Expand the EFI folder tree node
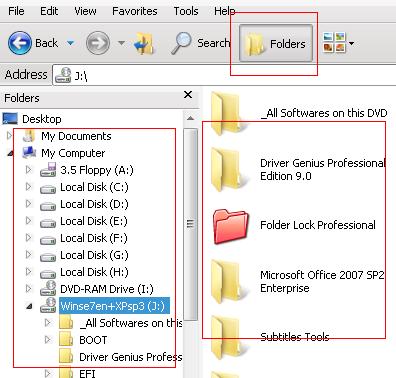Viewport: 396px width, 378px height. pyautogui.click(x=48, y=374)
